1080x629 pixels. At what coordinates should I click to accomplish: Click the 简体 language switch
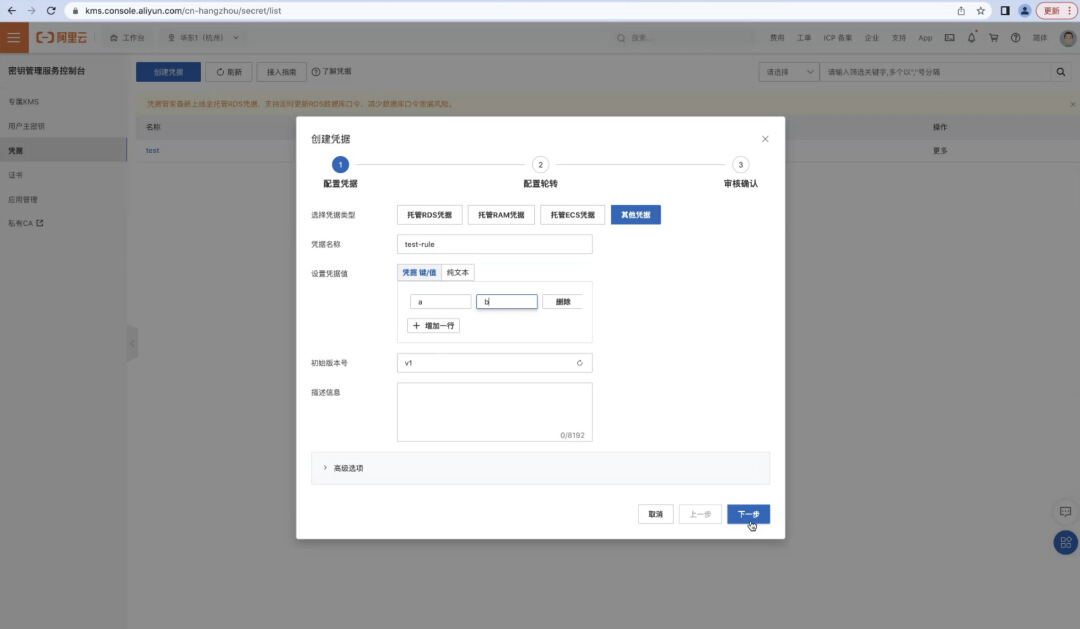1040,38
